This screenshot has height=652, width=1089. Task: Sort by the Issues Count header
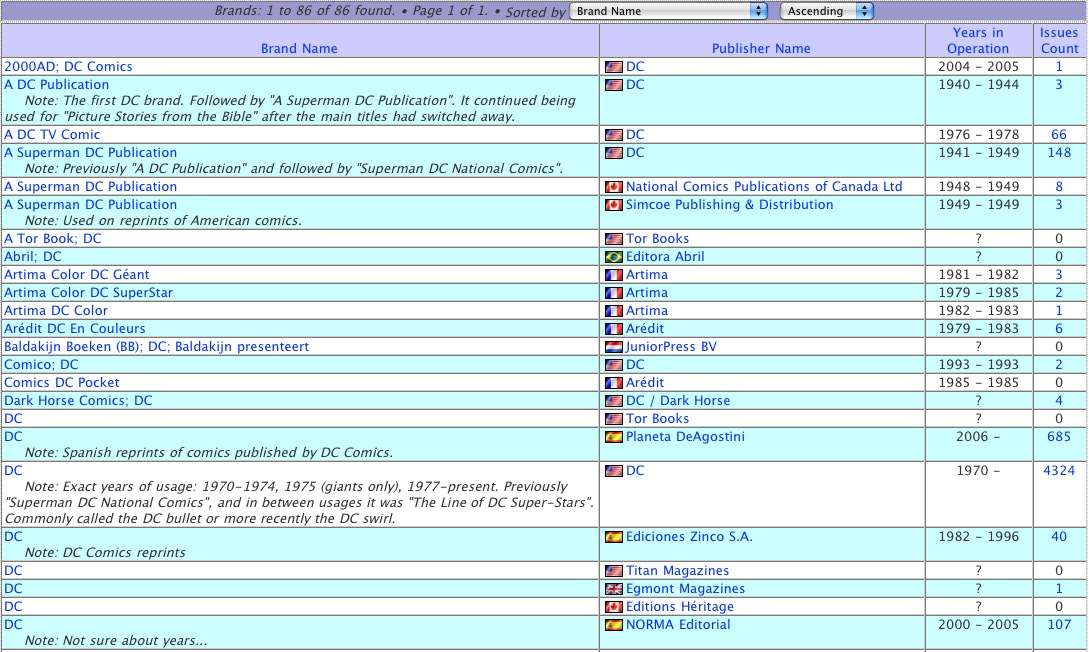point(1059,40)
